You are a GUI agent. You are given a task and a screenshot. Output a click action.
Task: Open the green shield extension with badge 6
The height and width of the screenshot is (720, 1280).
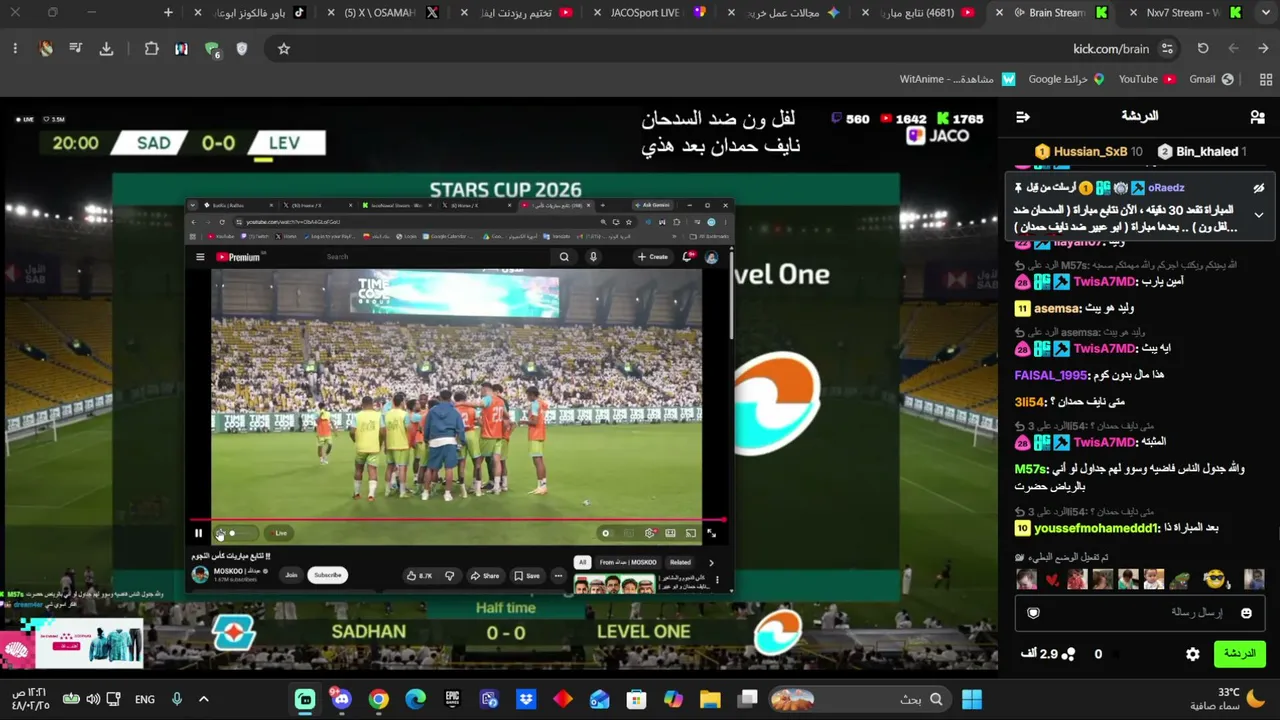pyautogui.click(x=212, y=49)
